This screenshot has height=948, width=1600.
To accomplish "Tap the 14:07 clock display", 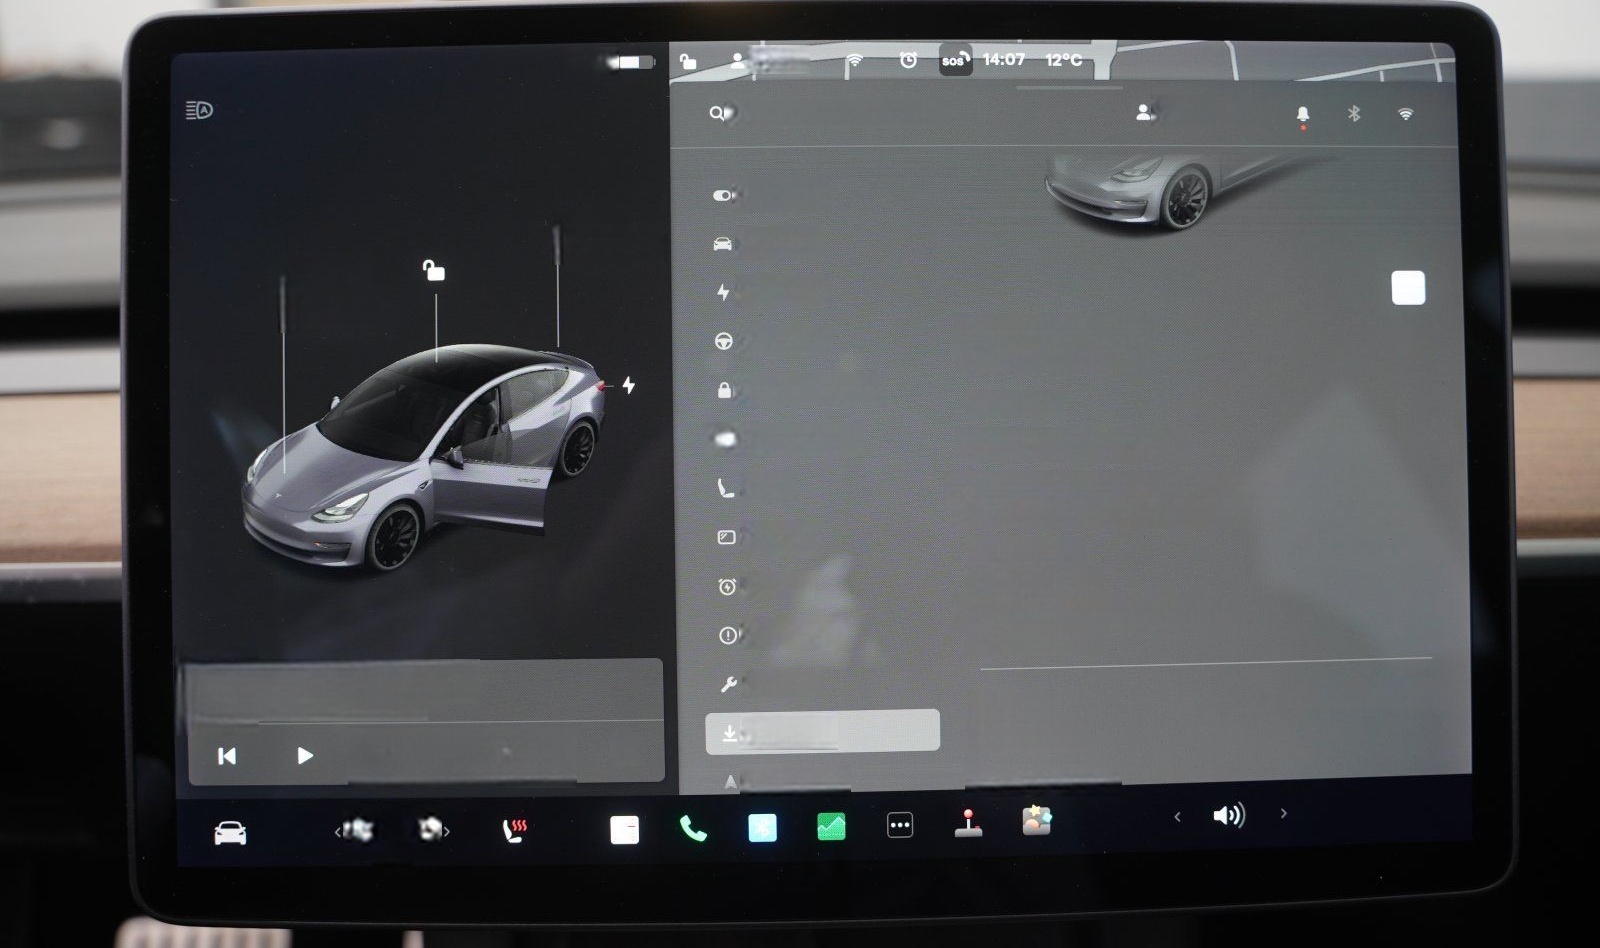I will (1003, 60).
